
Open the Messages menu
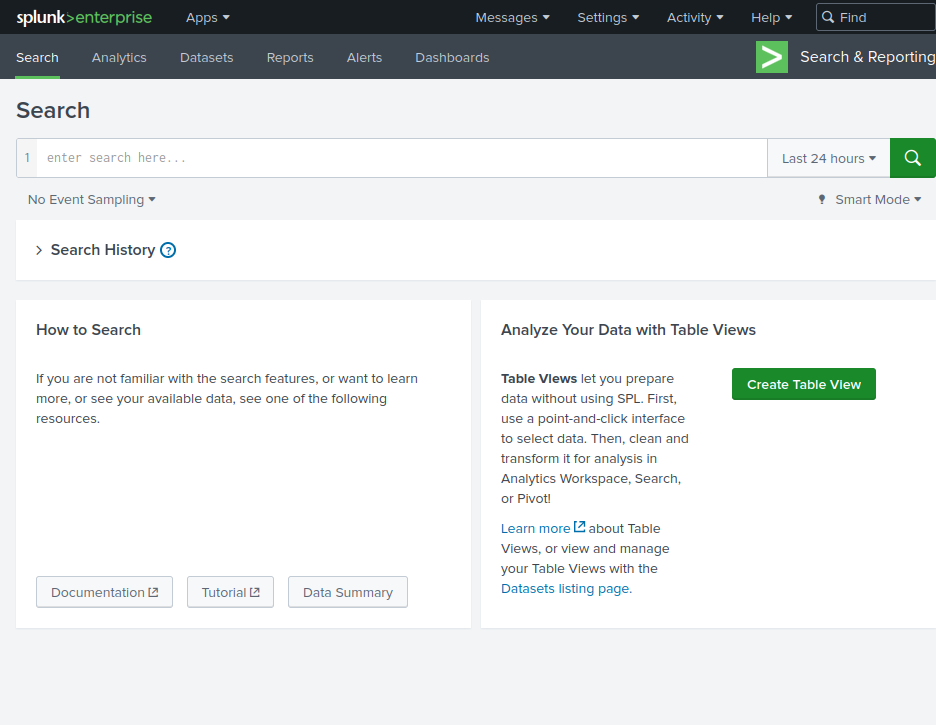[x=512, y=17]
